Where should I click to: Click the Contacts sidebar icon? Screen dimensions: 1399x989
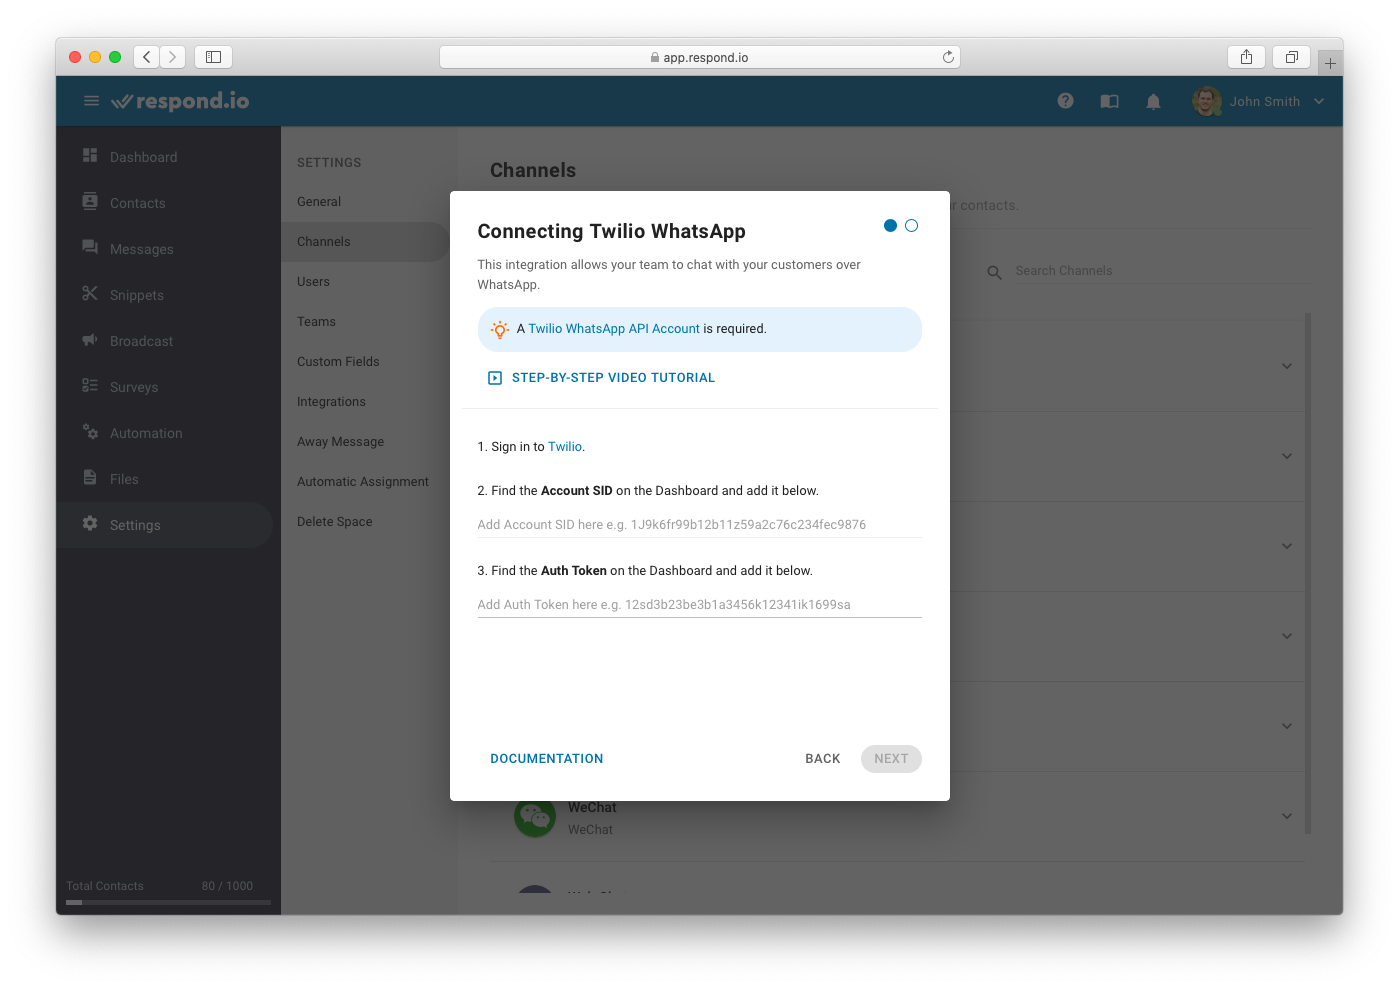[x=90, y=202]
